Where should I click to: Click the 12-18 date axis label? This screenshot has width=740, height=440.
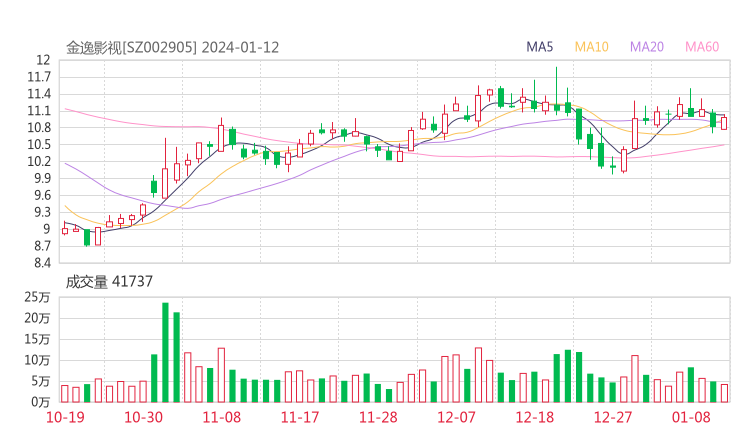(x=534, y=417)
